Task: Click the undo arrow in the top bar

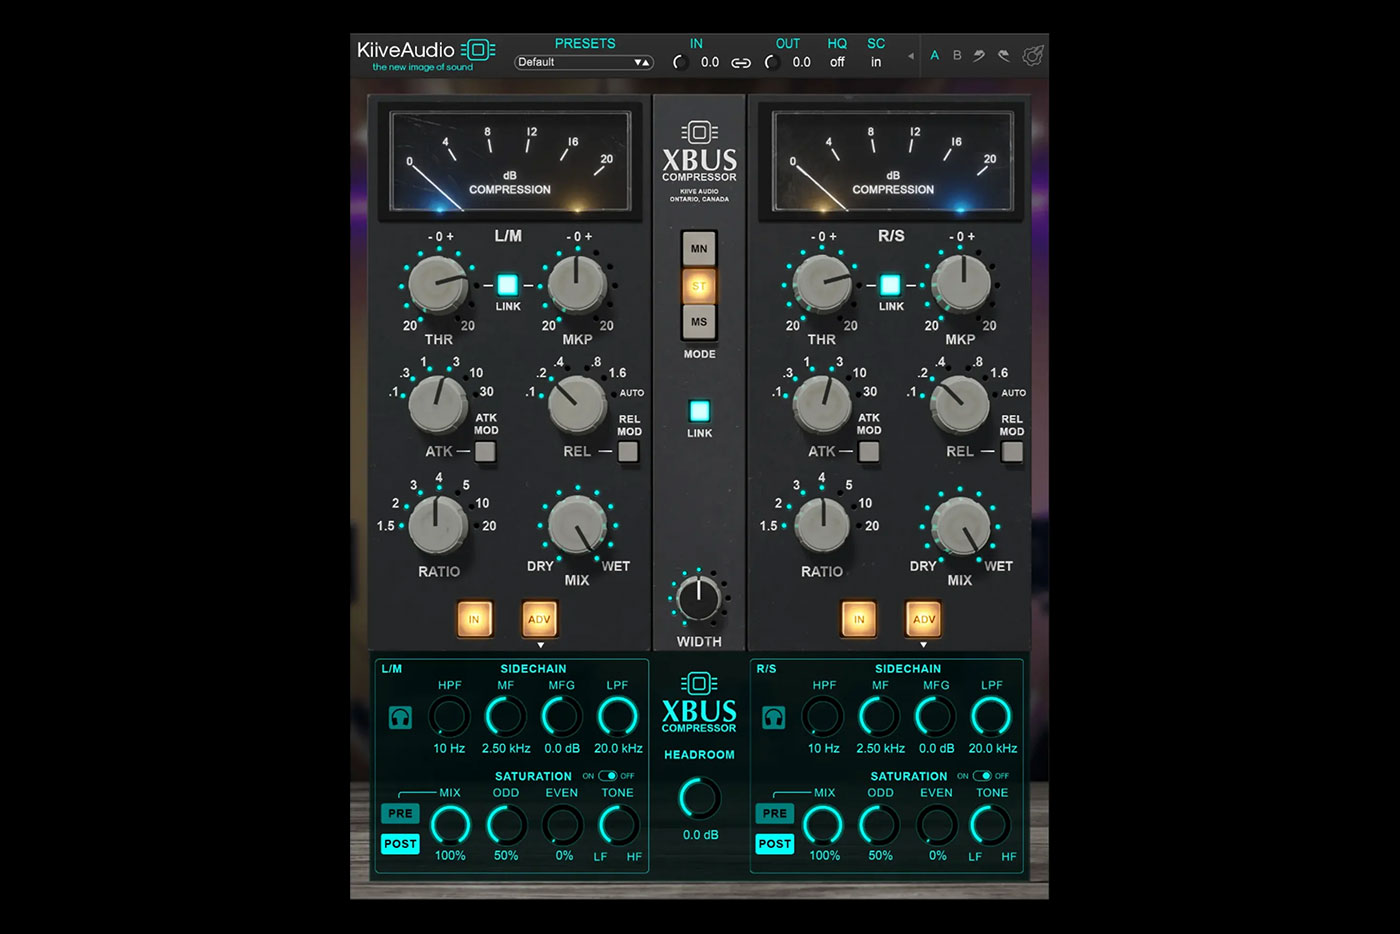Action: [978, 55]
